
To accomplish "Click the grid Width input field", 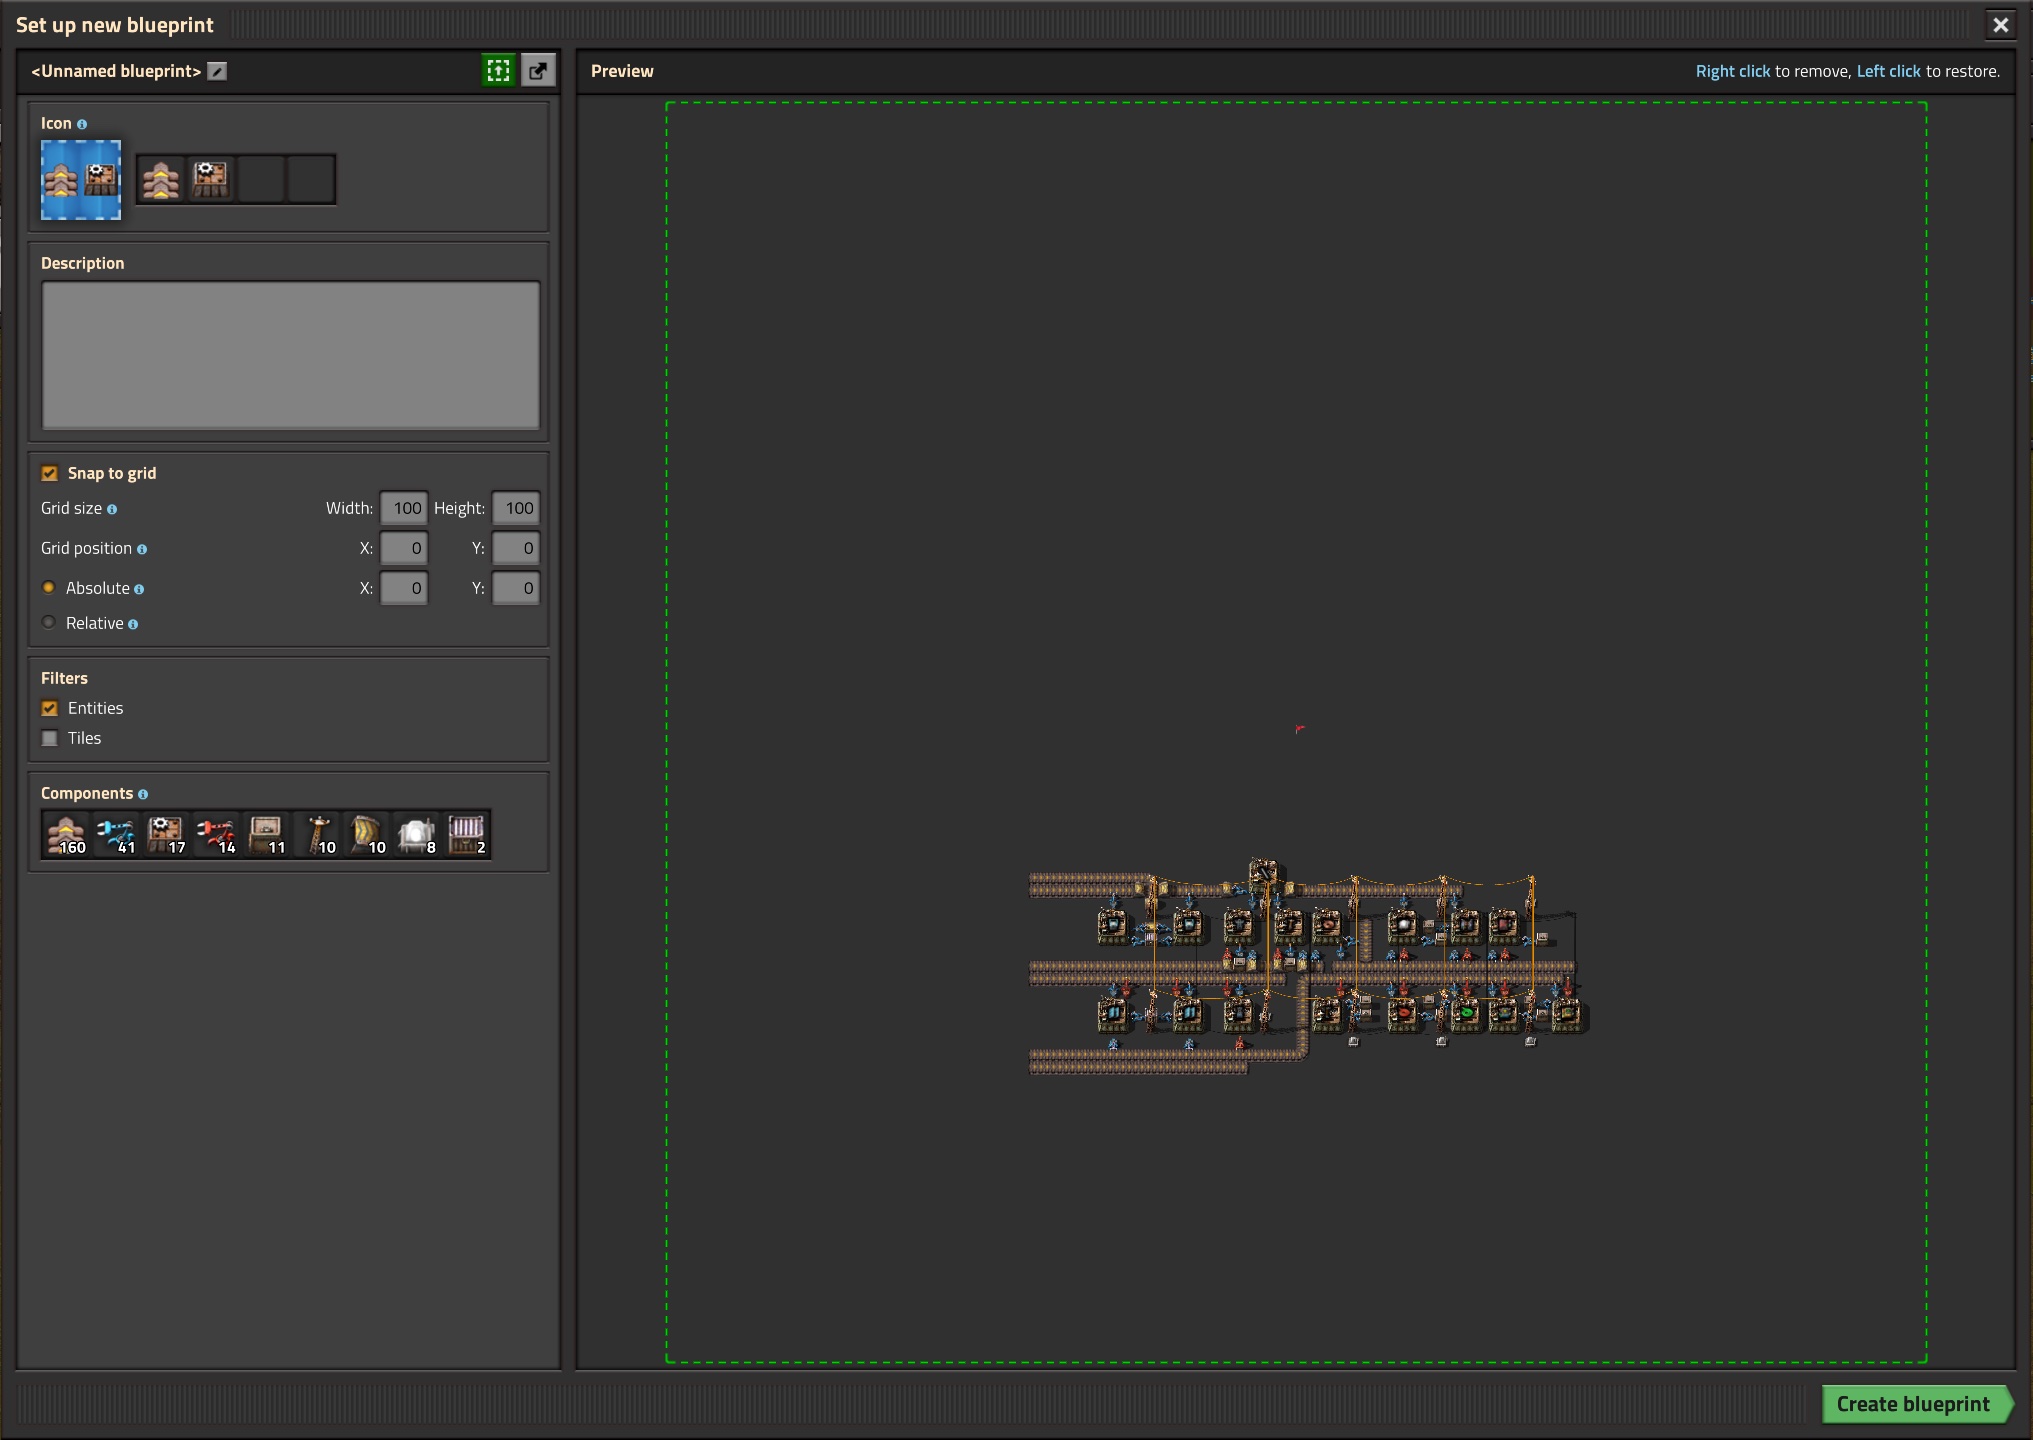I will tap(404, 508).
